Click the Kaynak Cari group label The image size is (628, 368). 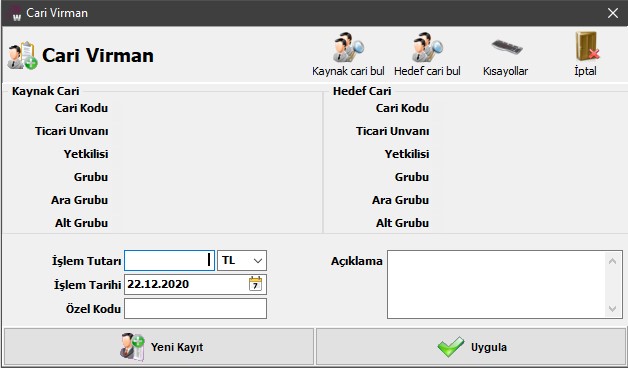46,91
